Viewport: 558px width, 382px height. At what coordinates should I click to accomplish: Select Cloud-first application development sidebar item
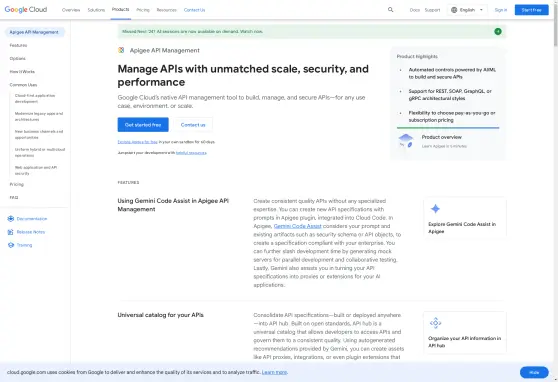coord(35,98)
